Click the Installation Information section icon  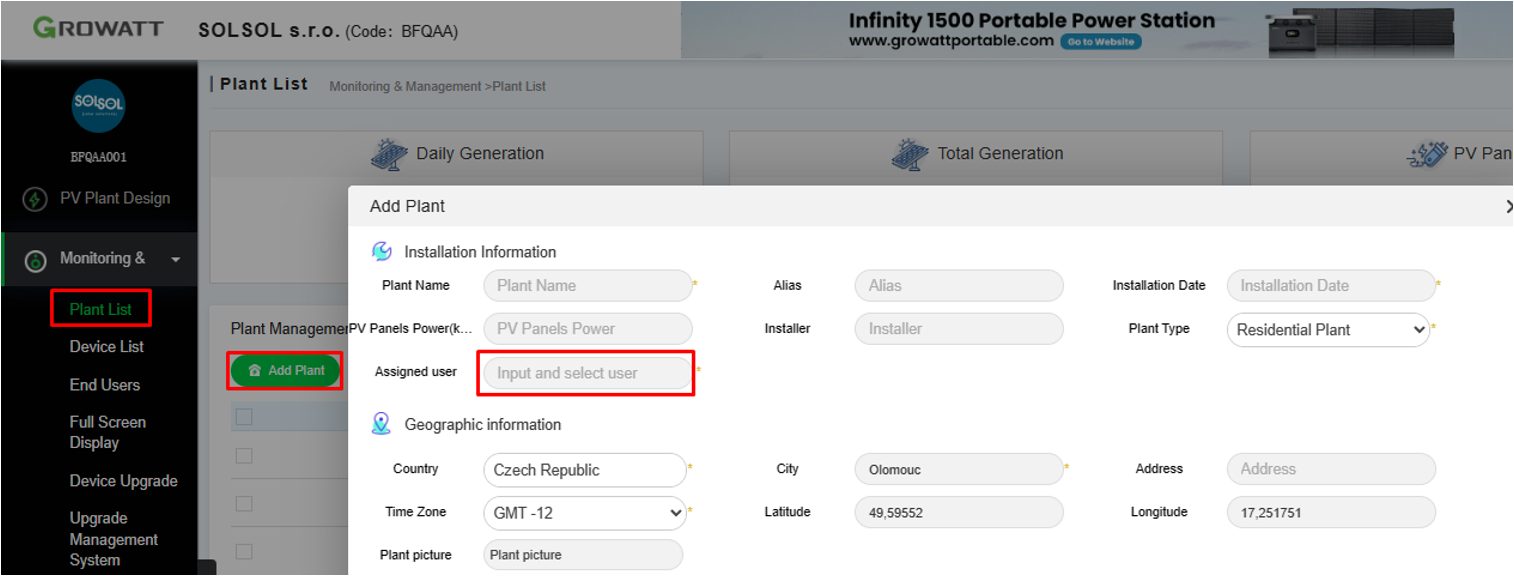(381, 251)
